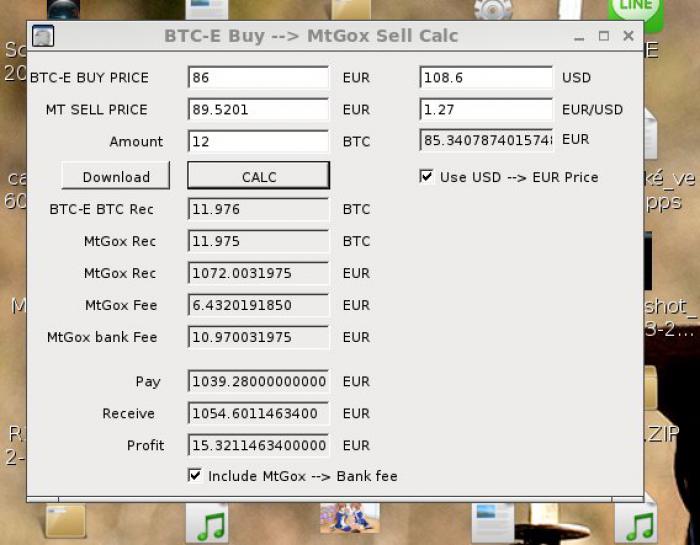700x545 pixels.
Task: Open the anime picture thumbnail on the desktop
Action: point(350,518)
